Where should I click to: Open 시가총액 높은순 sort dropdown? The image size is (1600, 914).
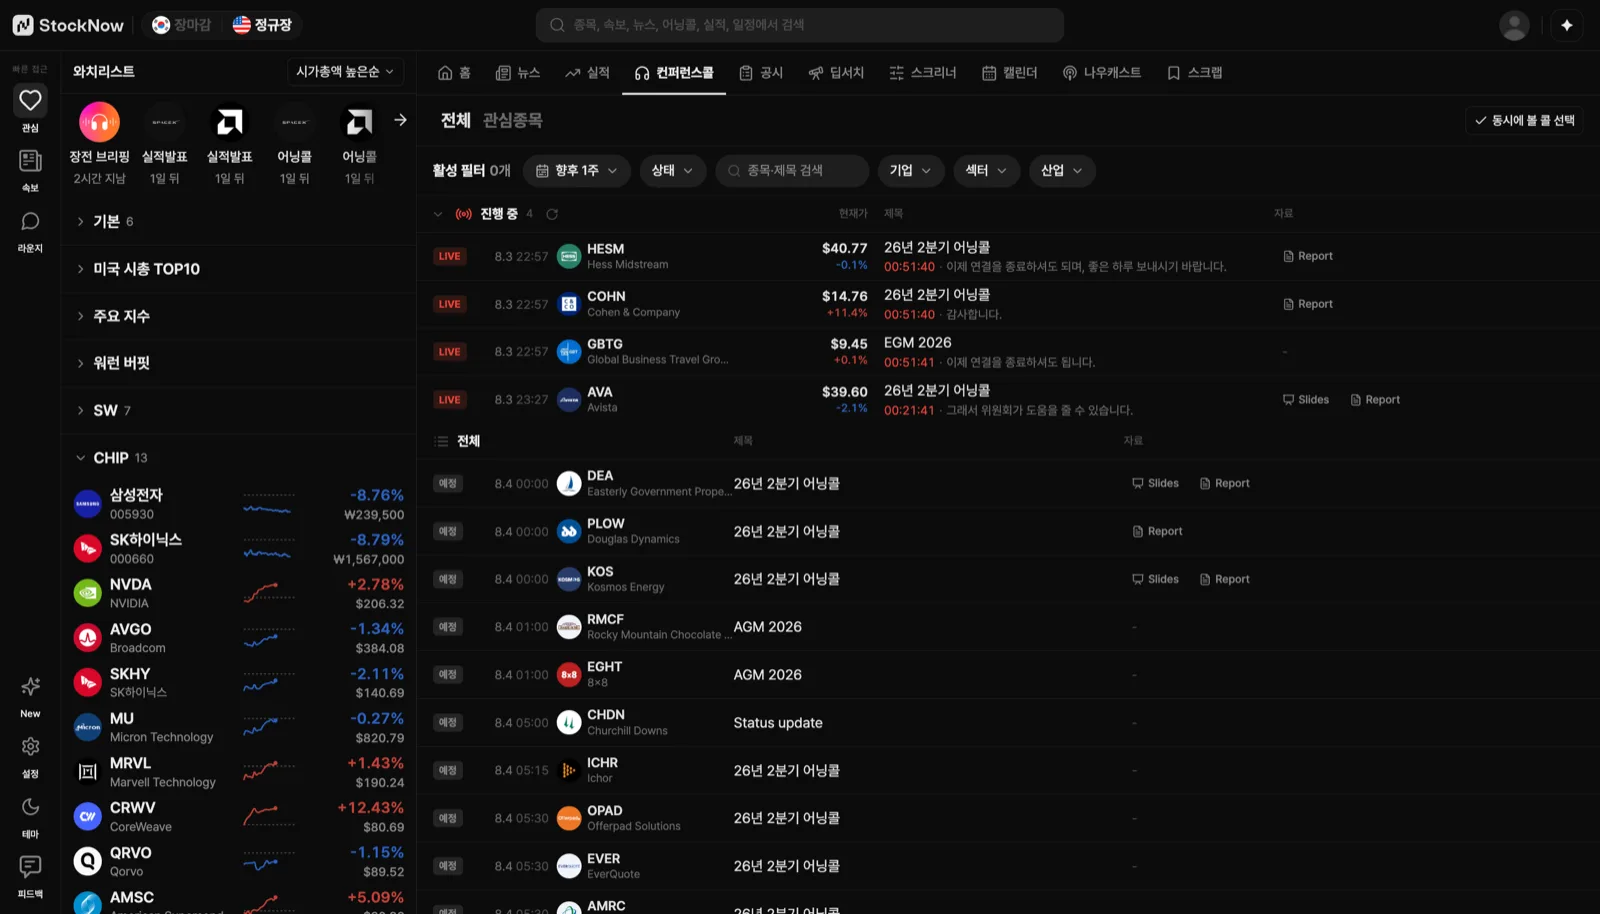coord(345,72)
